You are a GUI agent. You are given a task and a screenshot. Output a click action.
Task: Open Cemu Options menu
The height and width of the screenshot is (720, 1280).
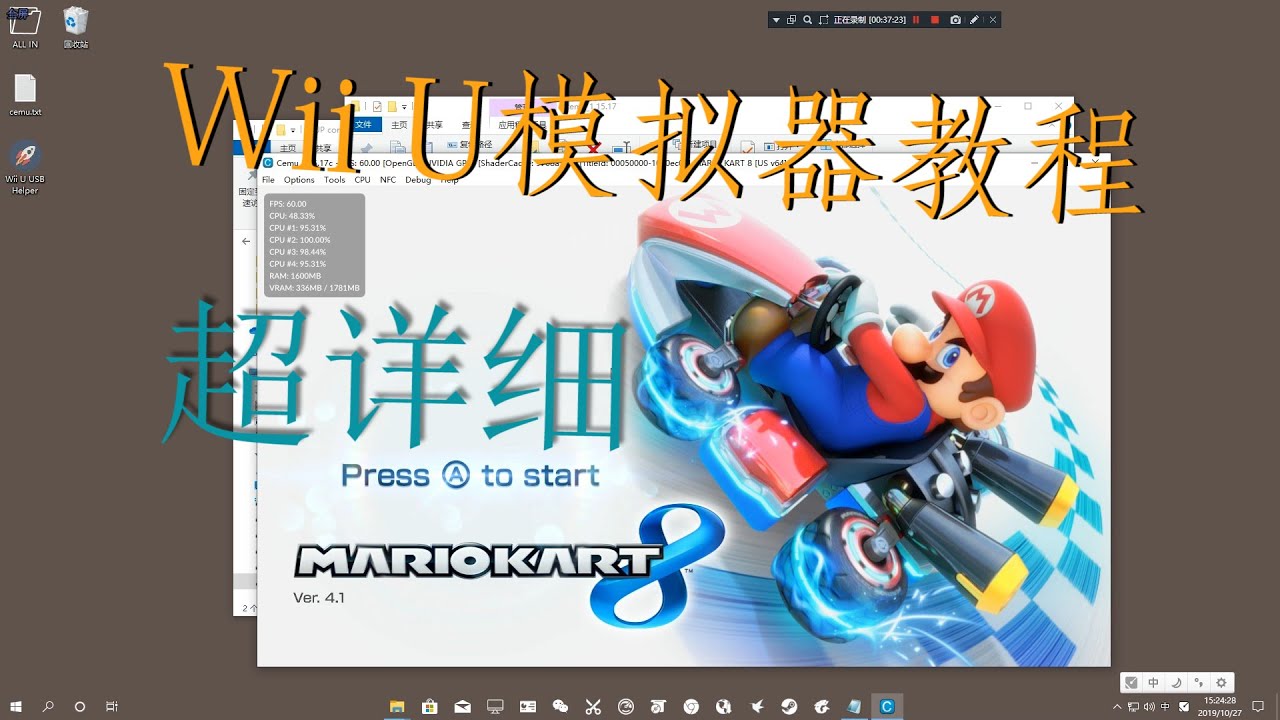299,180
